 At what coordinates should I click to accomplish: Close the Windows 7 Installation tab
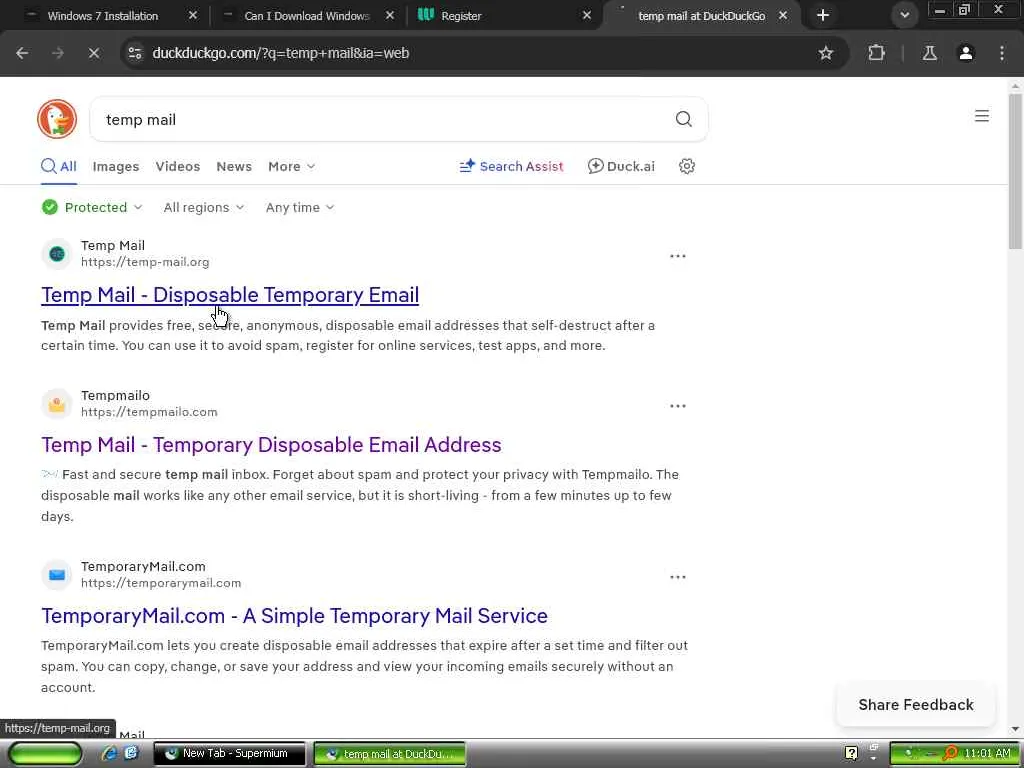(193, 16)
